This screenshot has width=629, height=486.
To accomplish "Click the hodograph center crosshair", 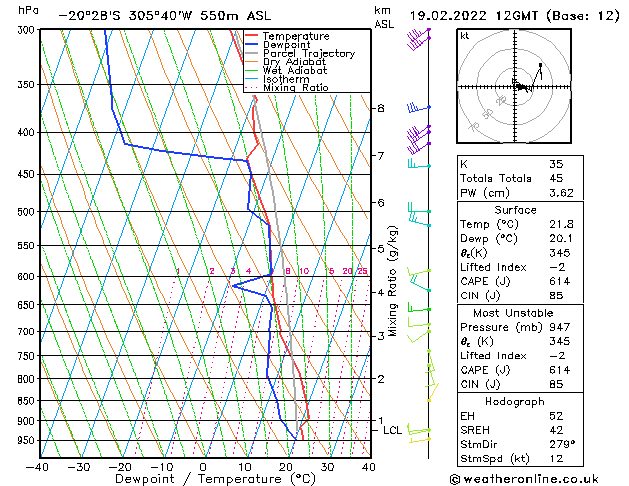I will [515, 87].
